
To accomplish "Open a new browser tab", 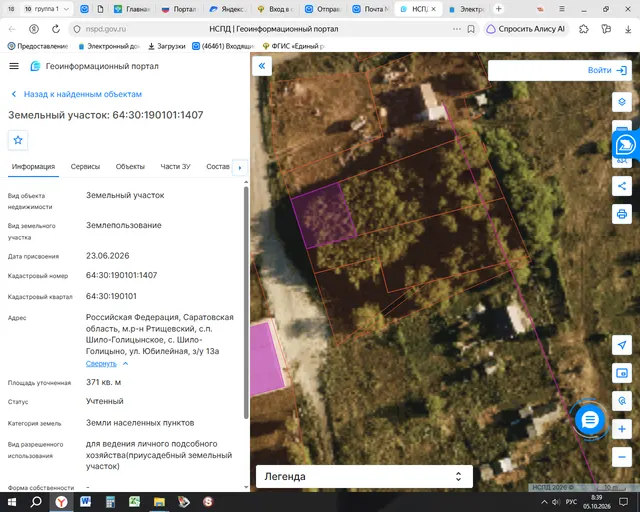I will pyautogui.click(x=498, y=9).
